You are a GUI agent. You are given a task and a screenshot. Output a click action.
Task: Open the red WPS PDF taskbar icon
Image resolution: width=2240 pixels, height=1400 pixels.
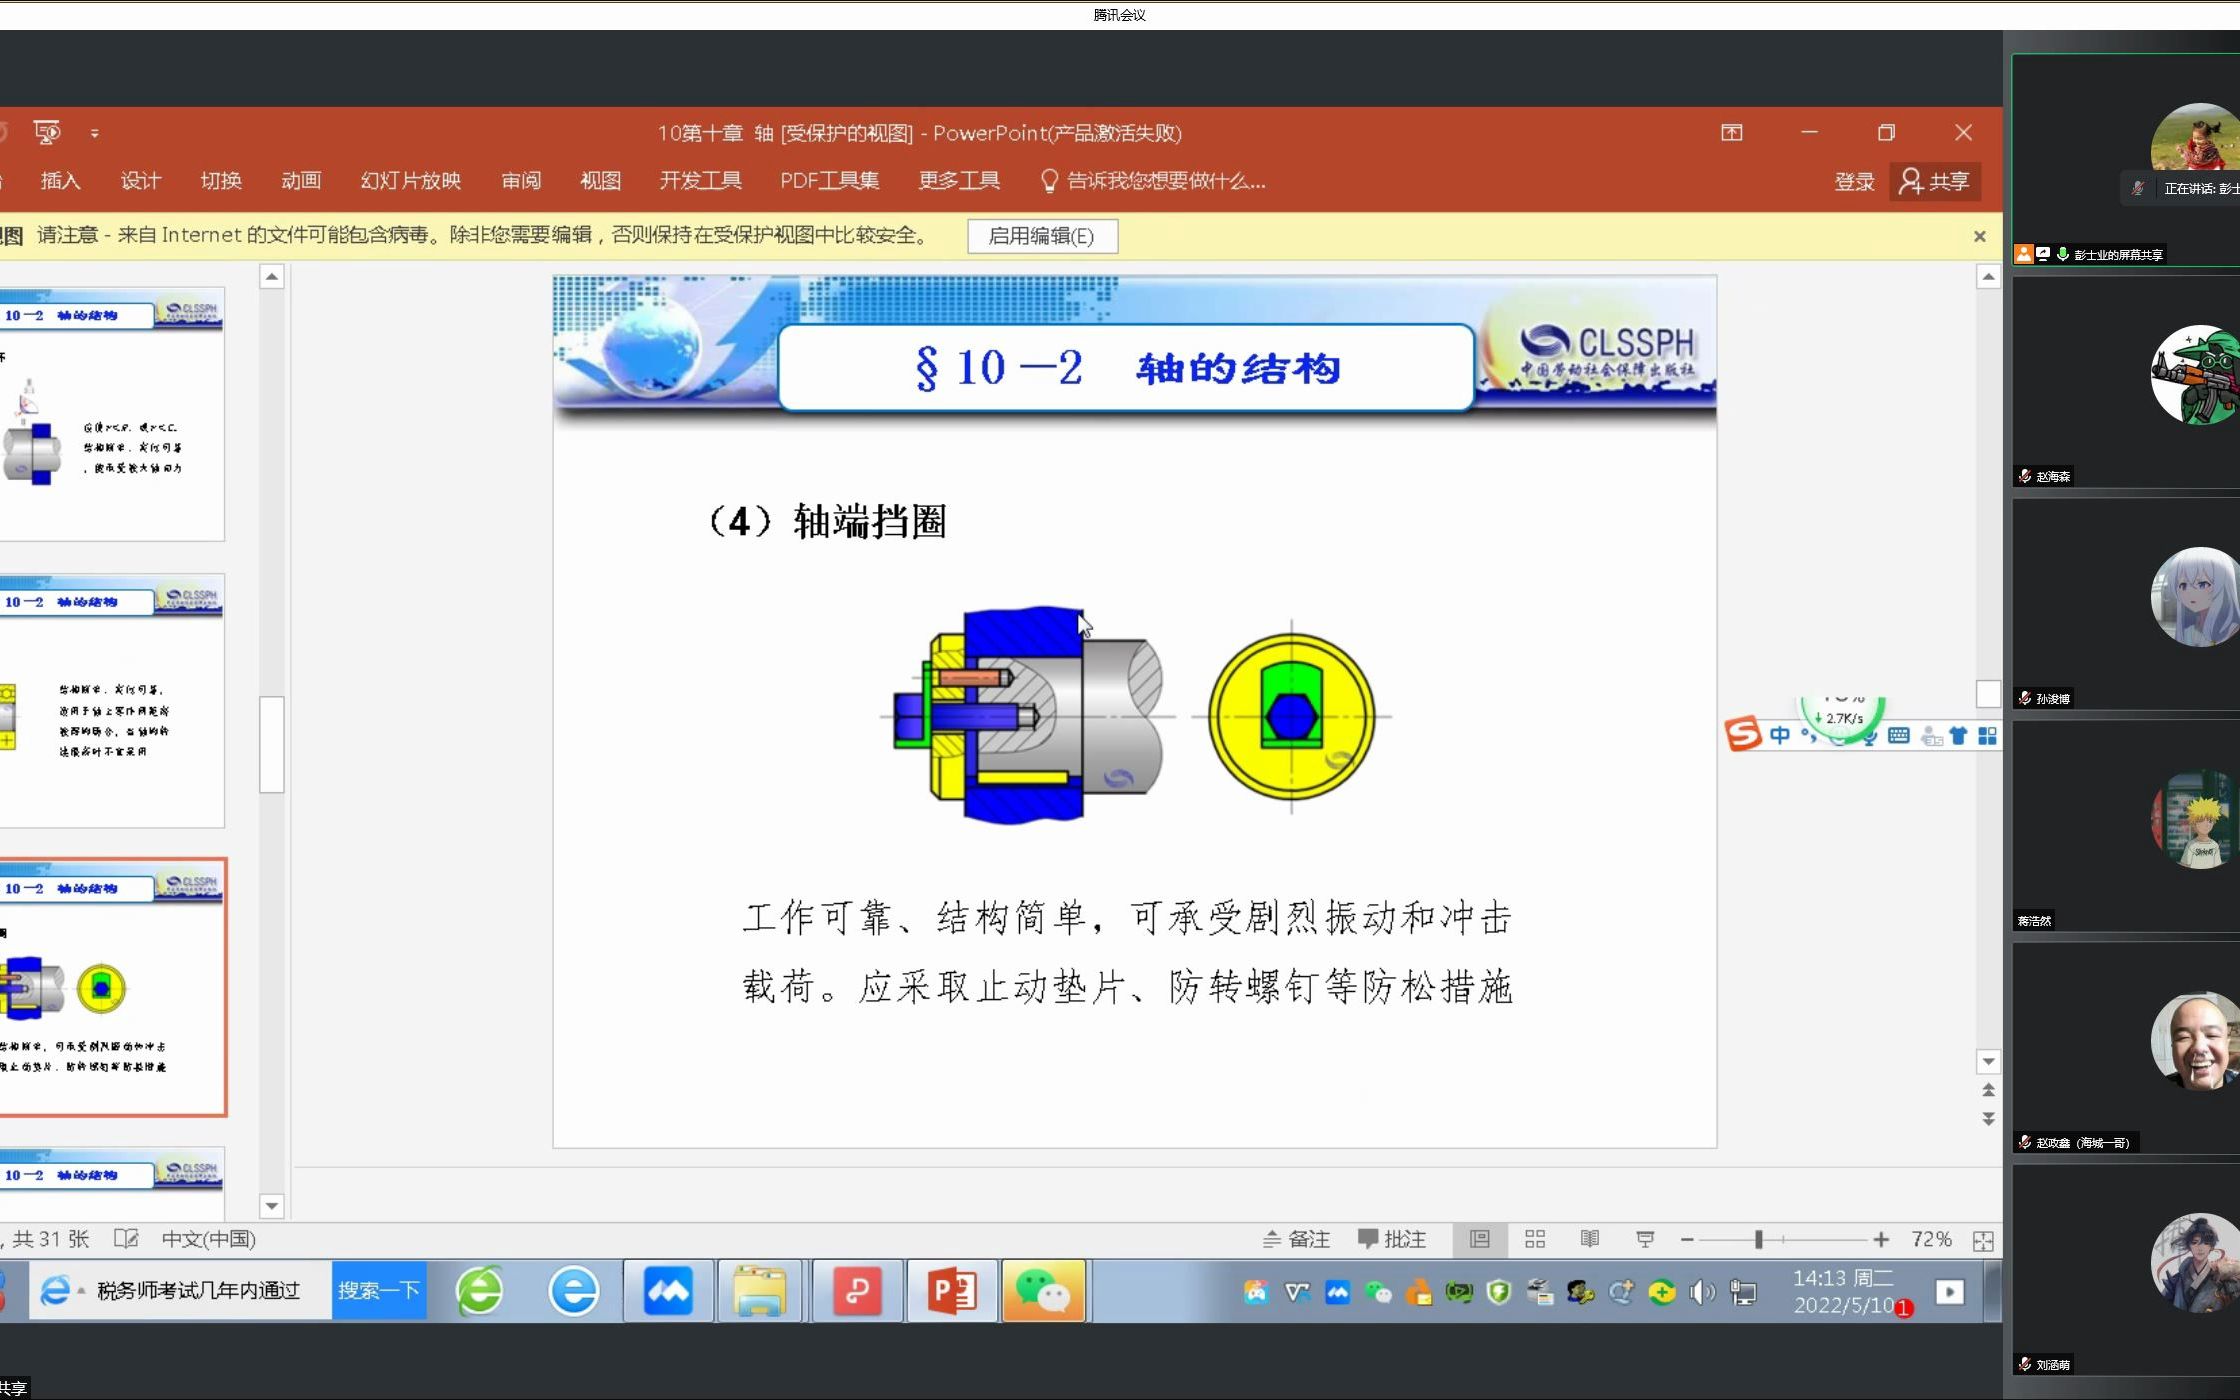tap(856, 1291)
